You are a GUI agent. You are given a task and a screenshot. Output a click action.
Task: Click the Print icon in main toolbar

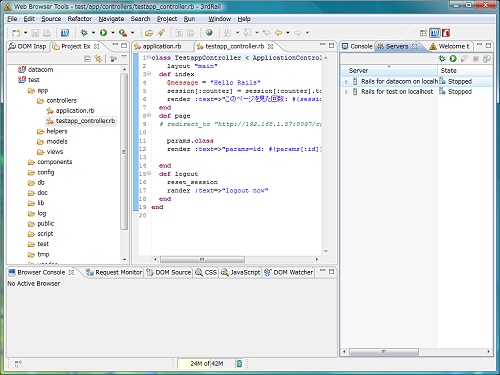pyautogui.click(x=47, y=33)
